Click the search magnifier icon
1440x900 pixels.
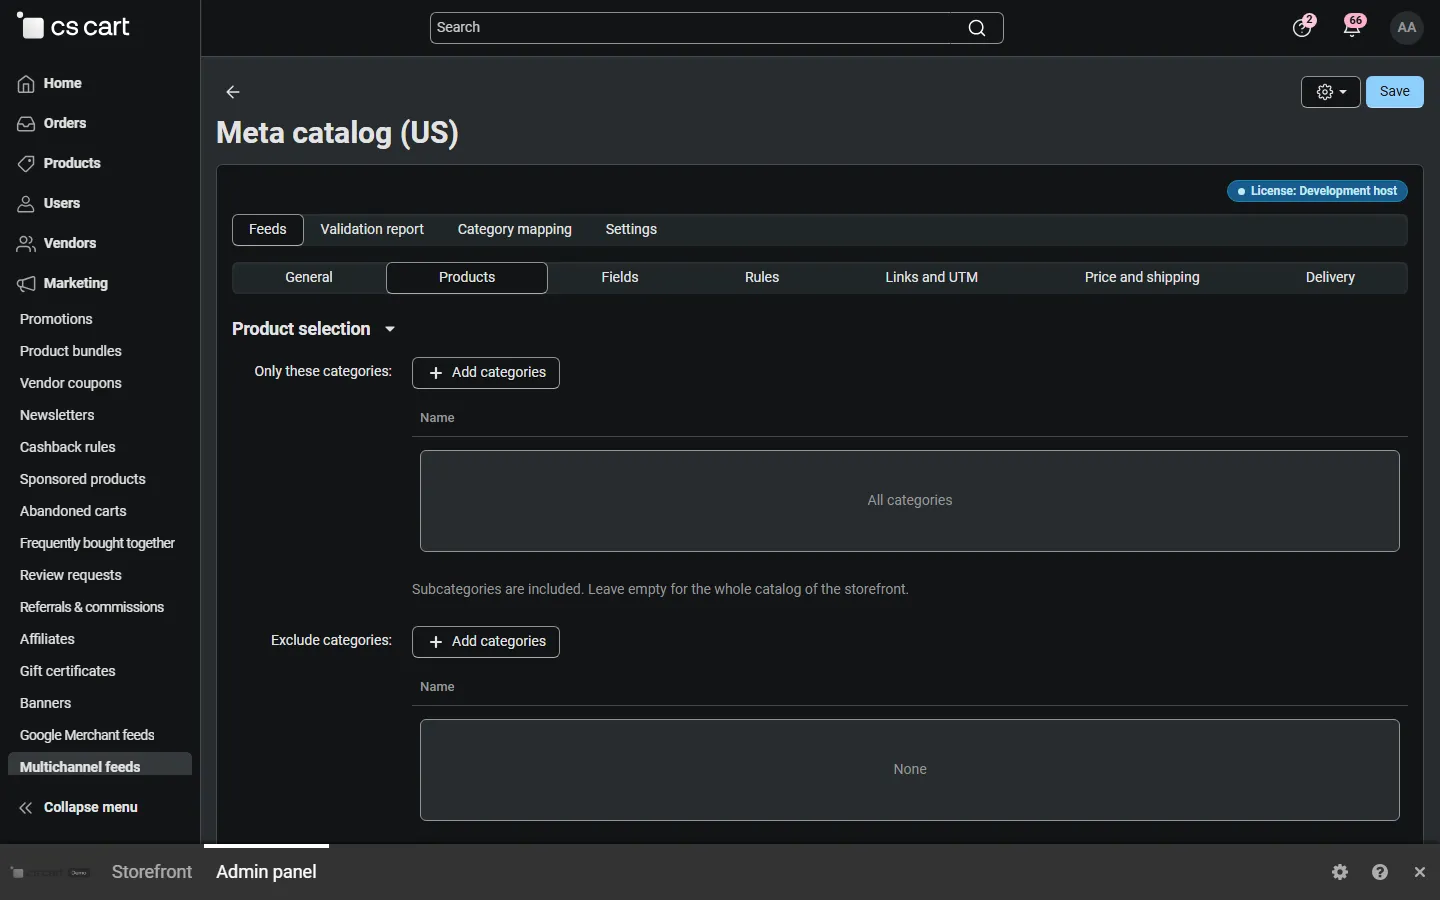(977, 28)
